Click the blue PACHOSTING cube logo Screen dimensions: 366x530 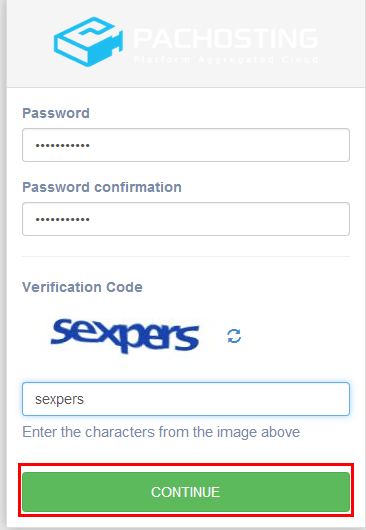pos(88,41)
